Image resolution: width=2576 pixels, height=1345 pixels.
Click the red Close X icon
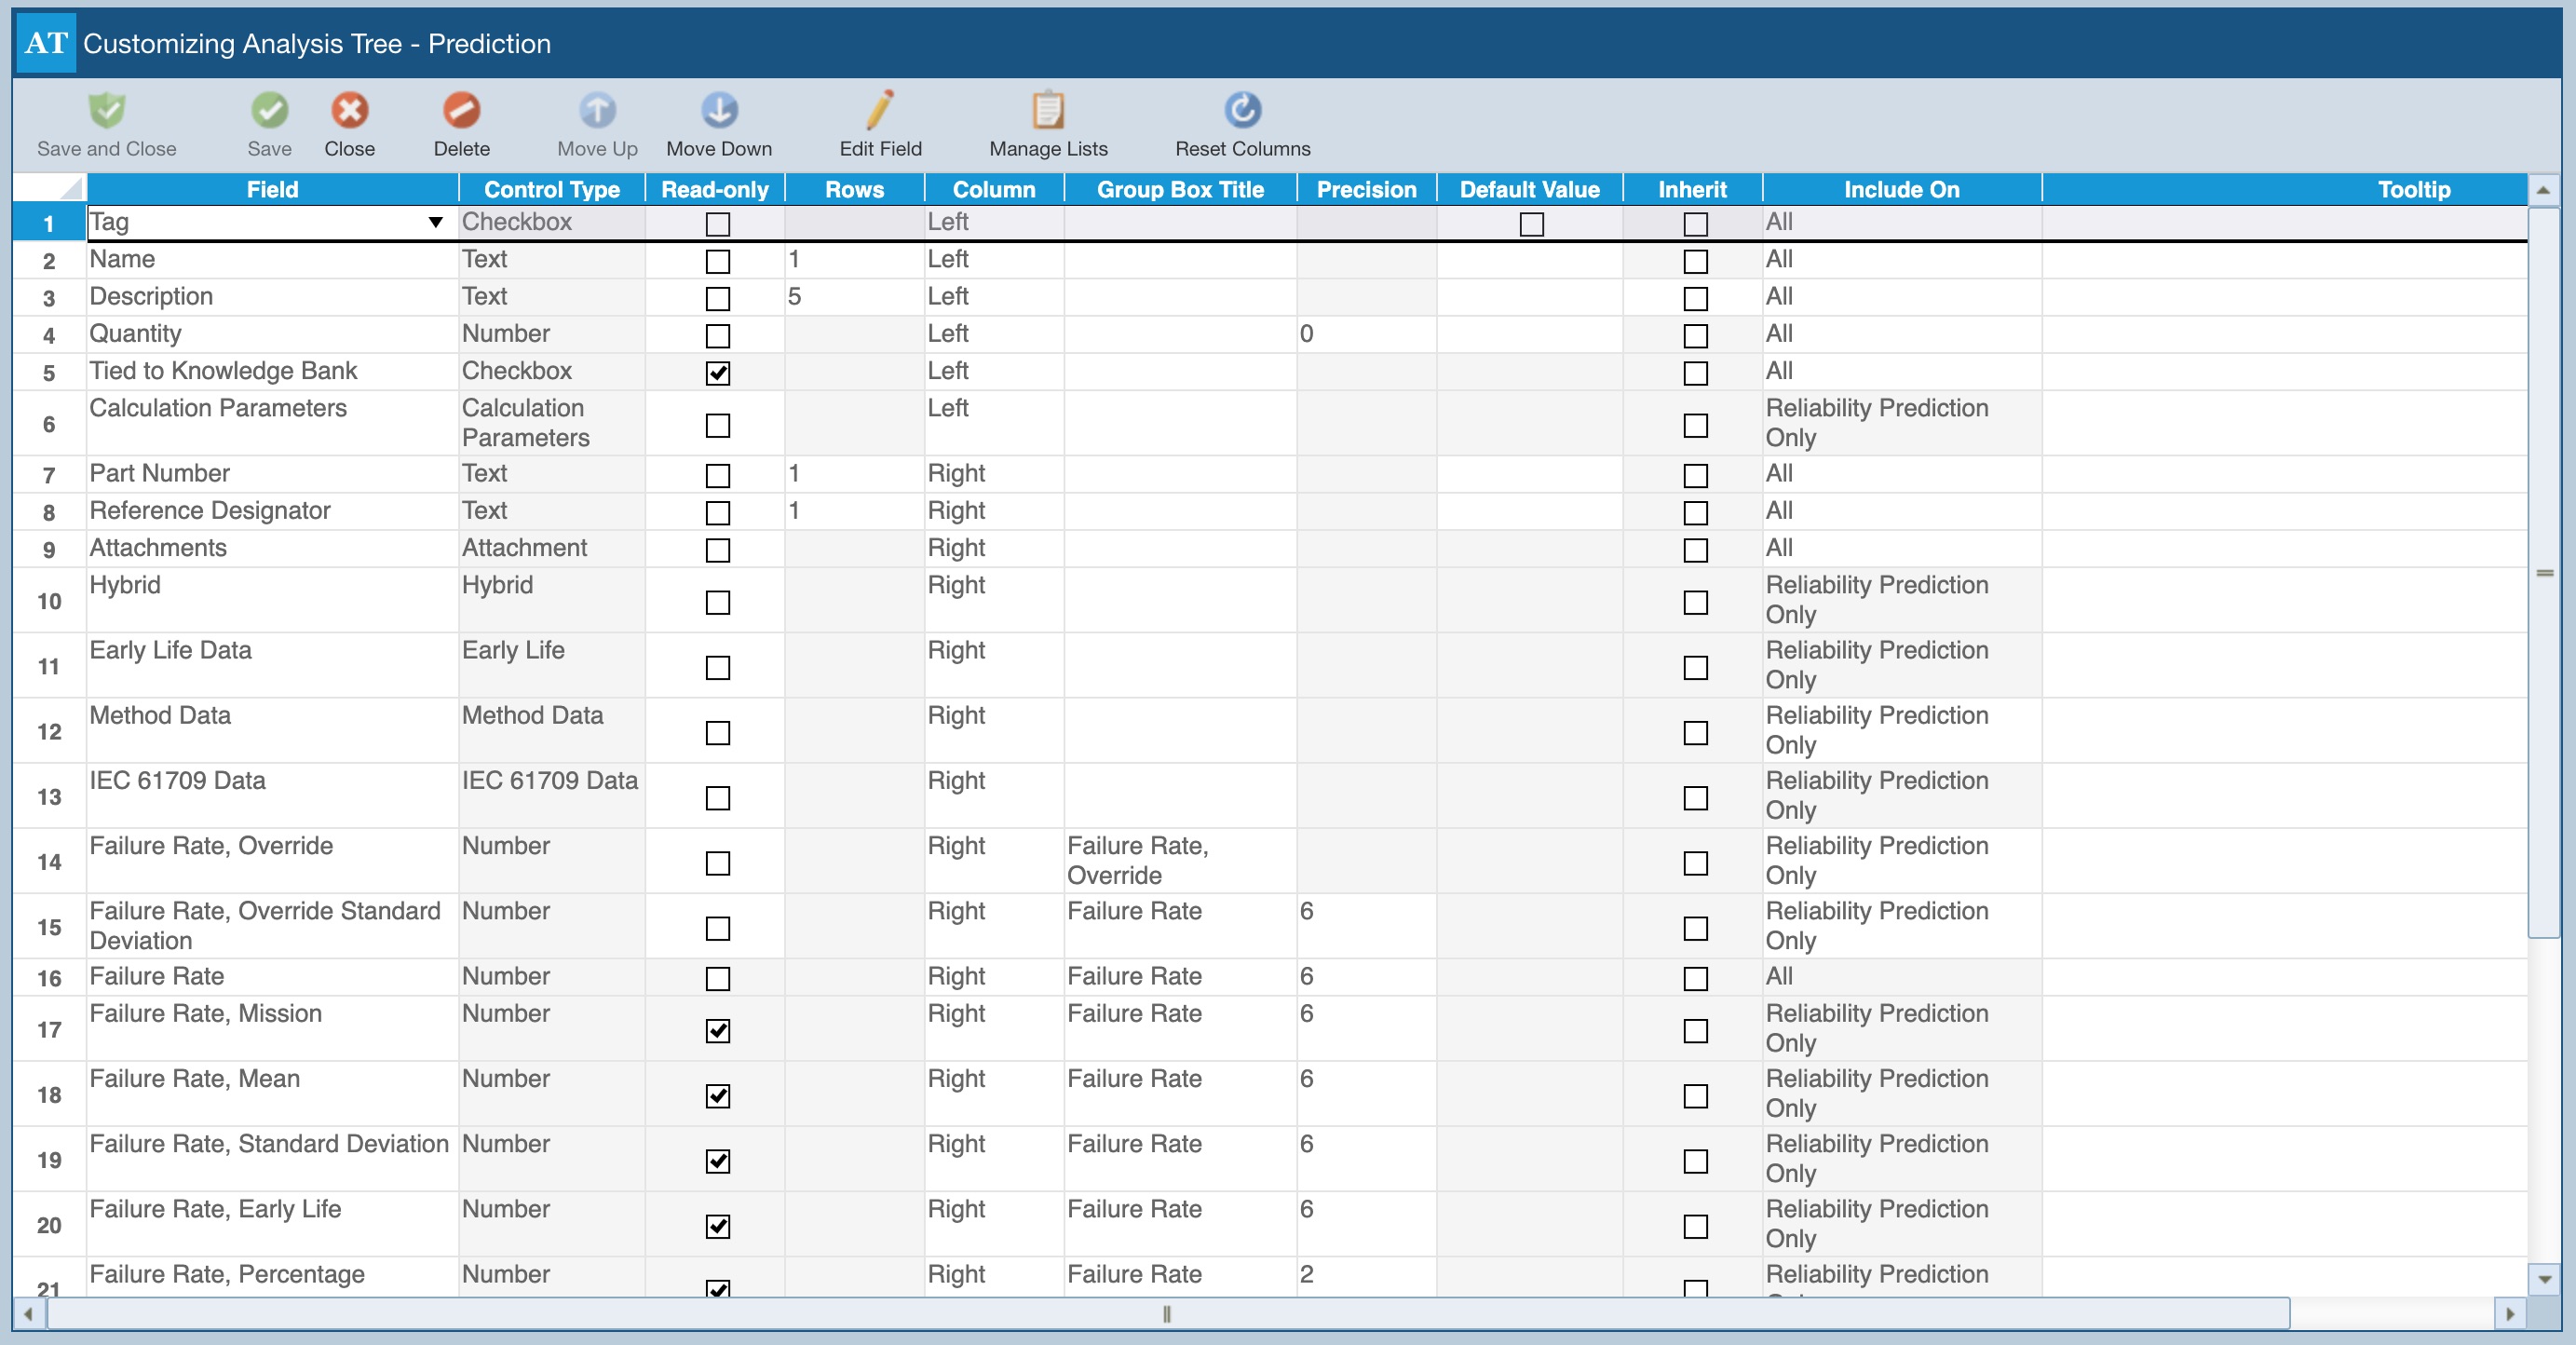(349, 111)
